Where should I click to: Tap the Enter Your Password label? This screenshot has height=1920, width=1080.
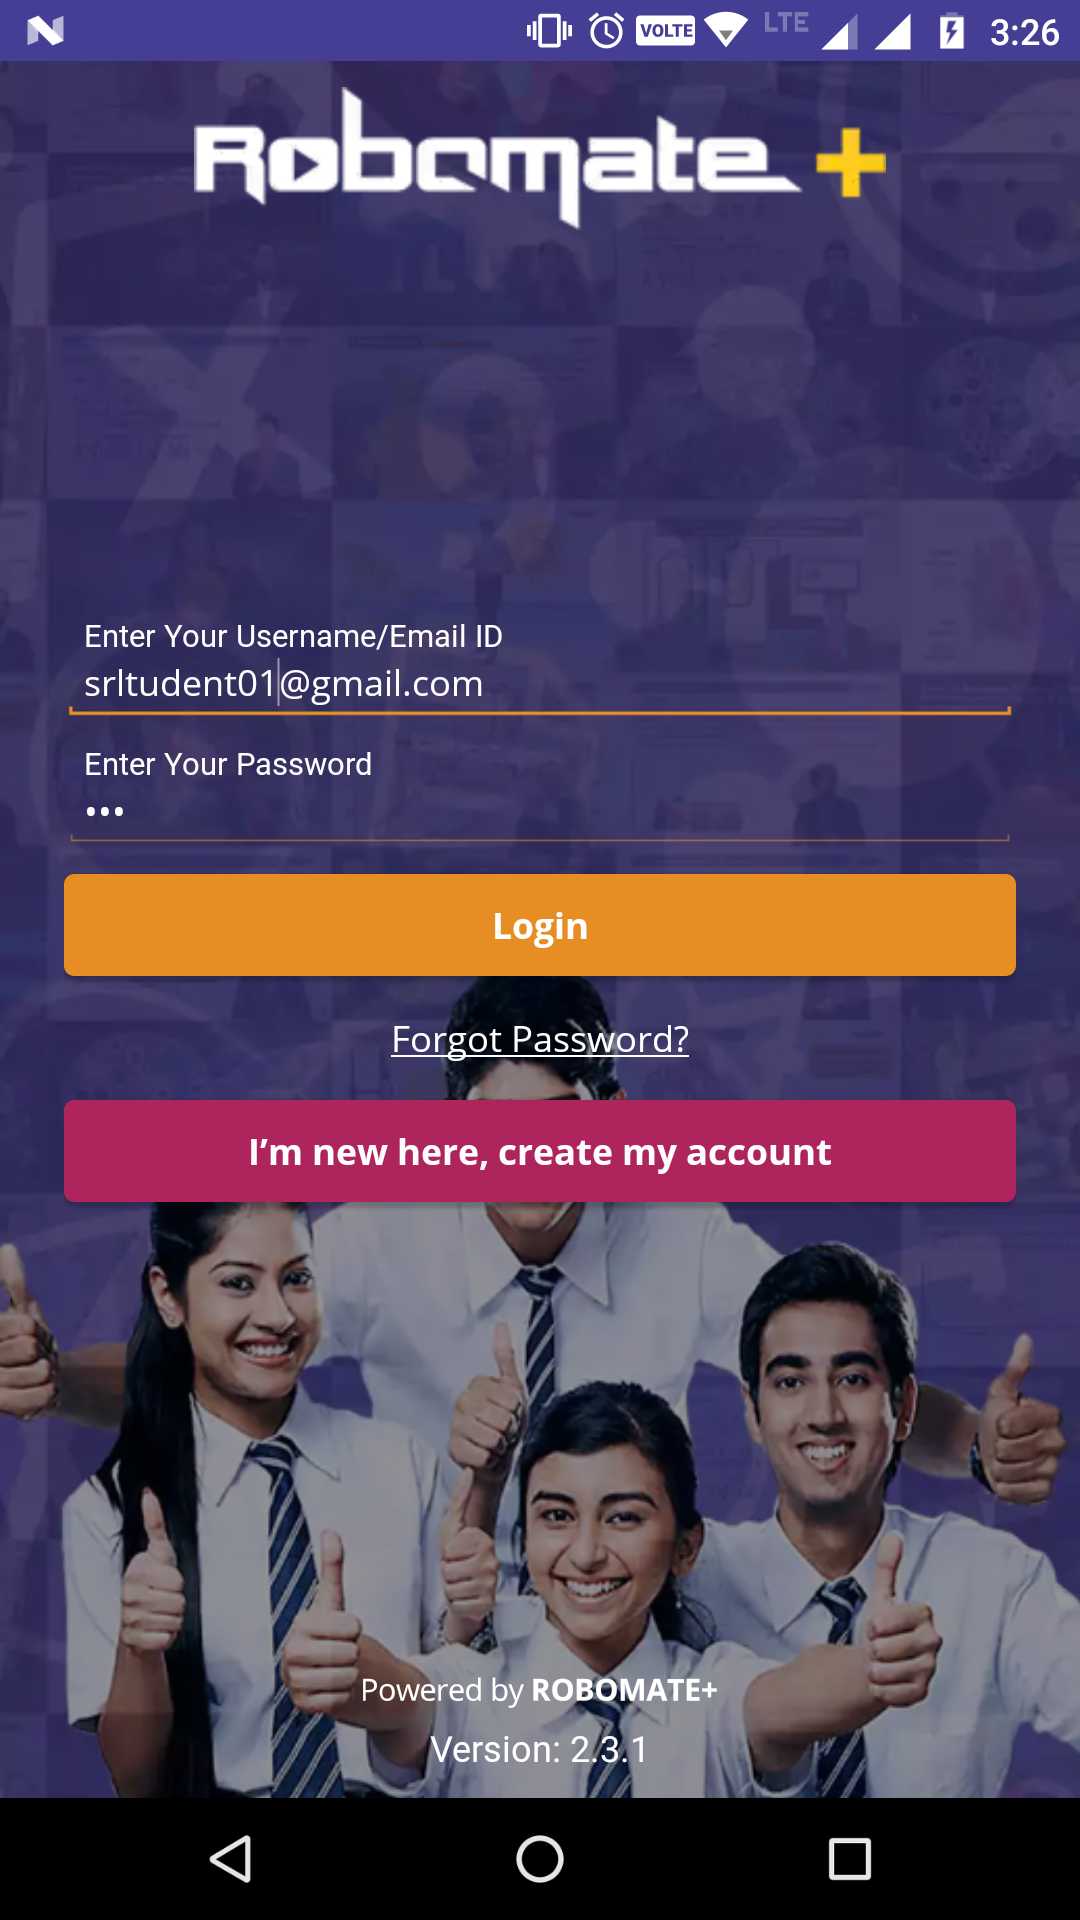pos(228,765)
